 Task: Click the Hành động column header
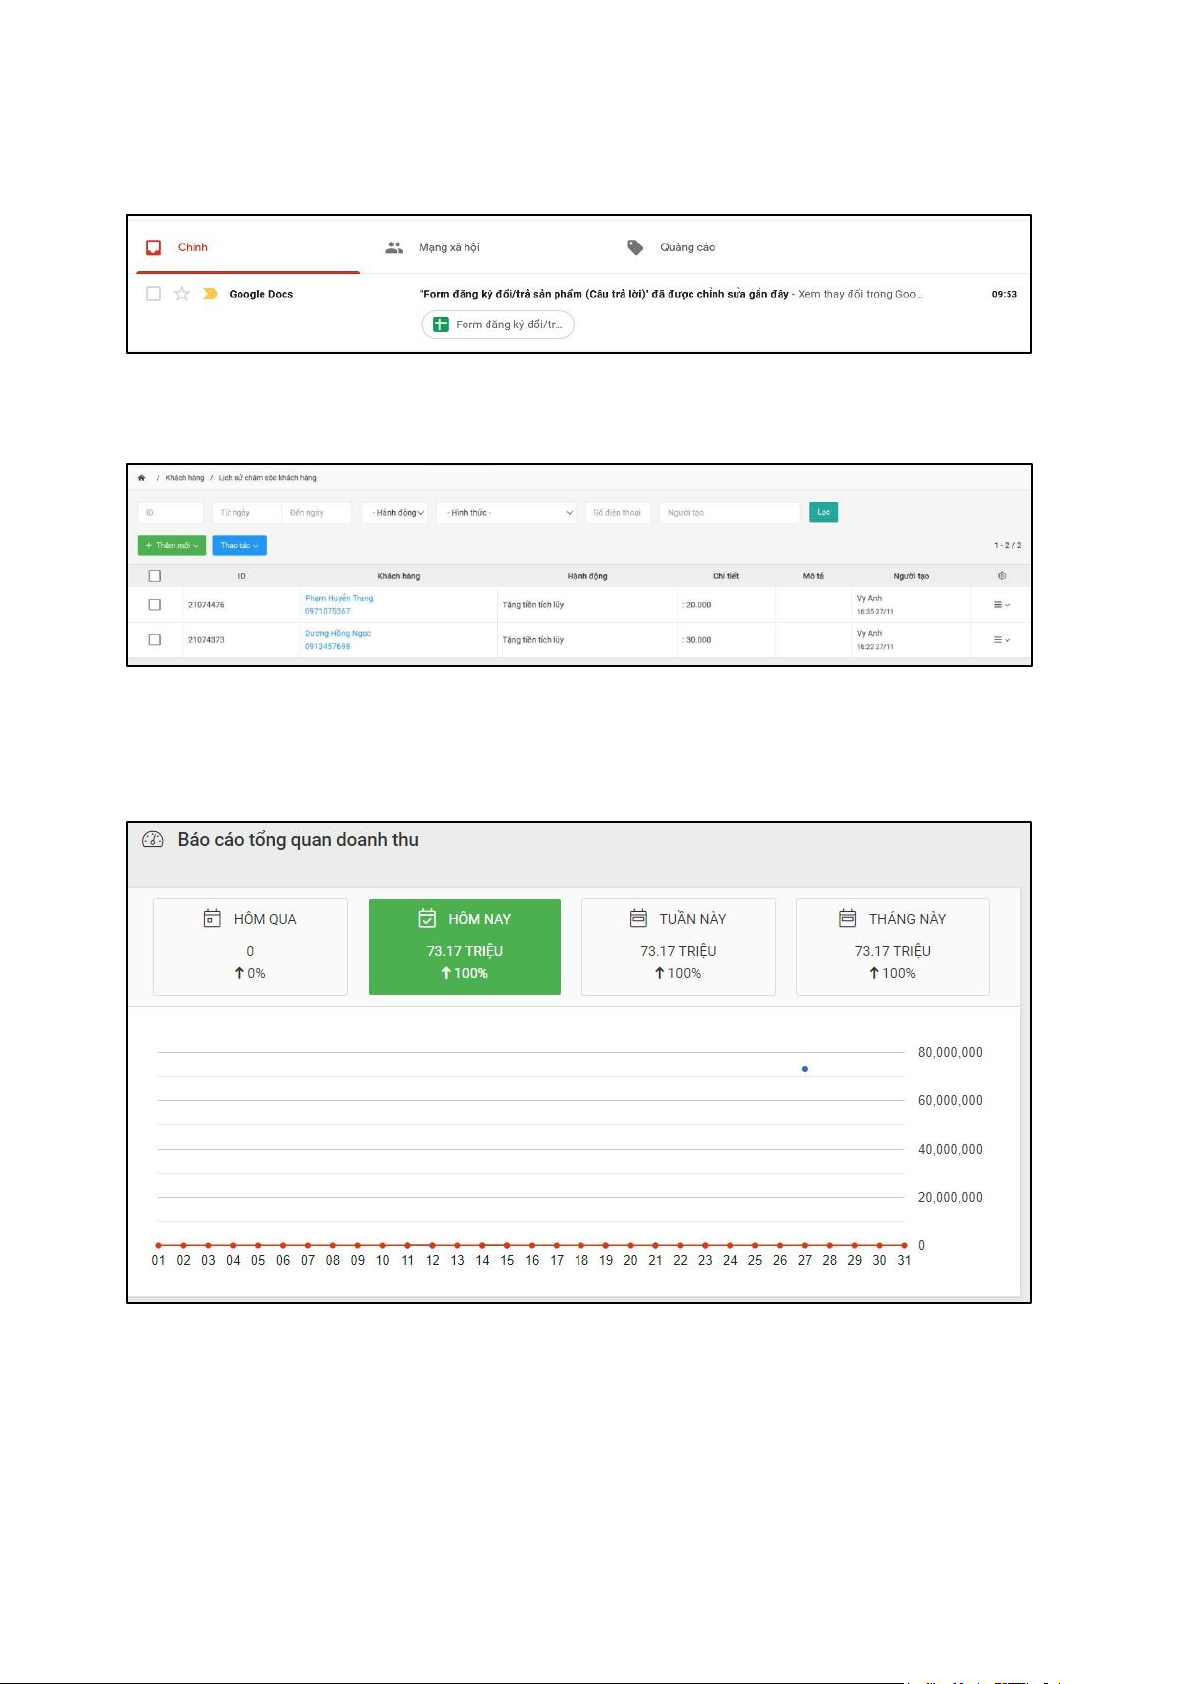click(x=588, y=576)
